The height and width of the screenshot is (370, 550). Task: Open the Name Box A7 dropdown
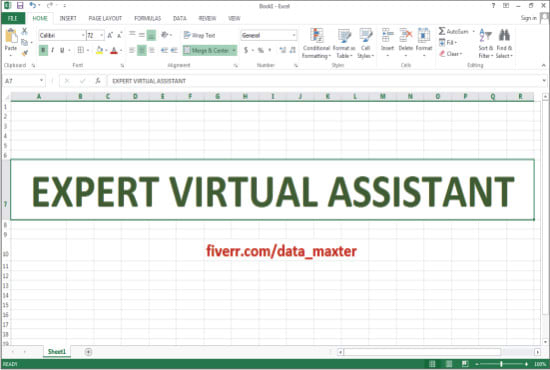tap(41, 81)
